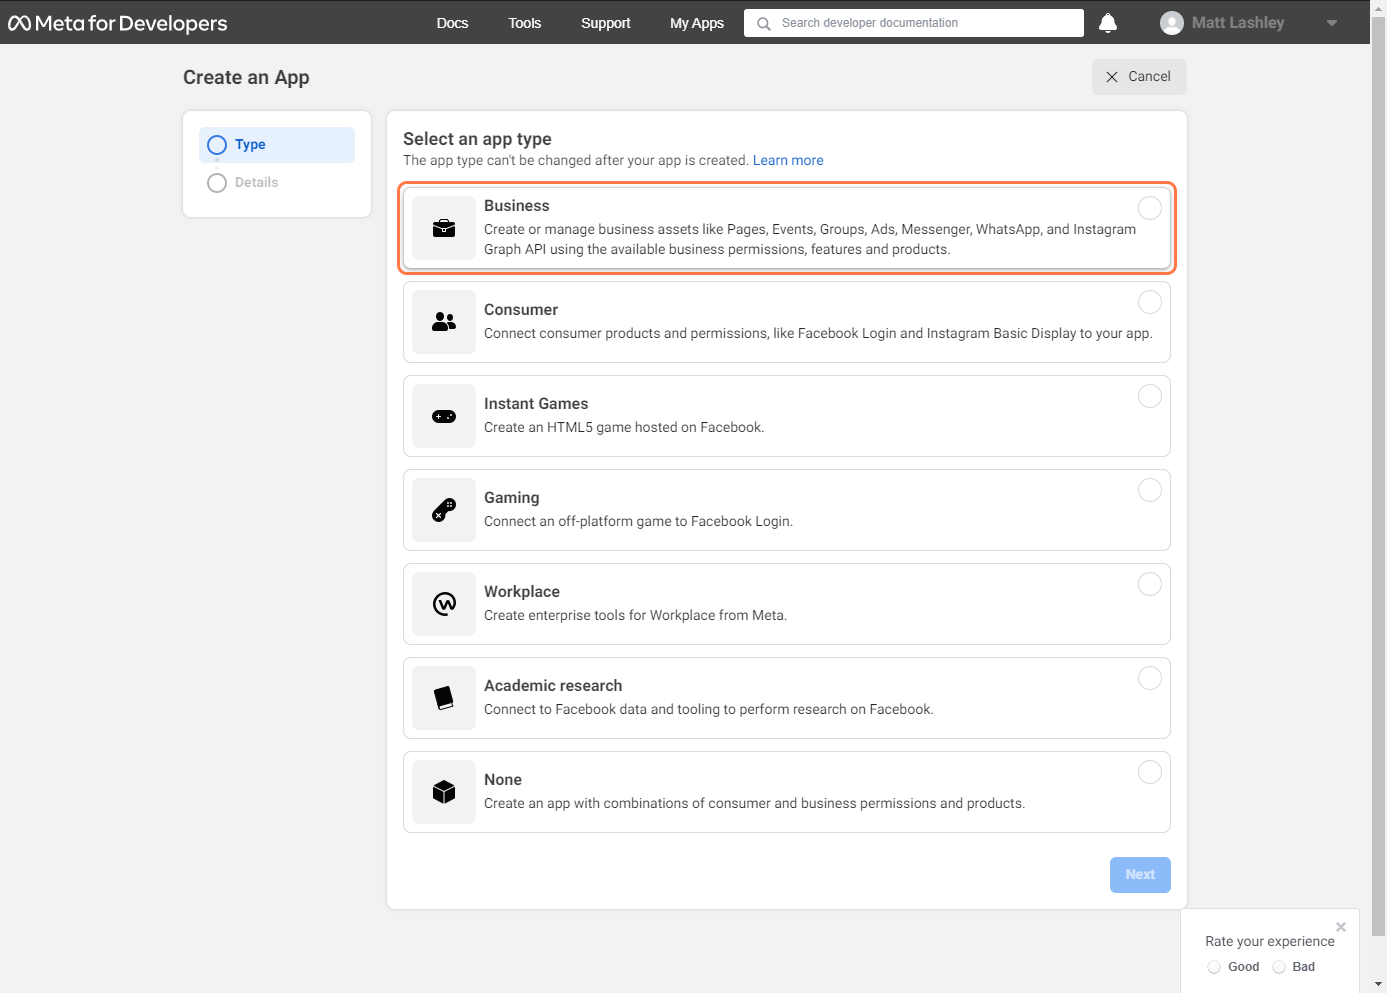Go to the Details step
1387x993 pixels.
tap(277, 183)
